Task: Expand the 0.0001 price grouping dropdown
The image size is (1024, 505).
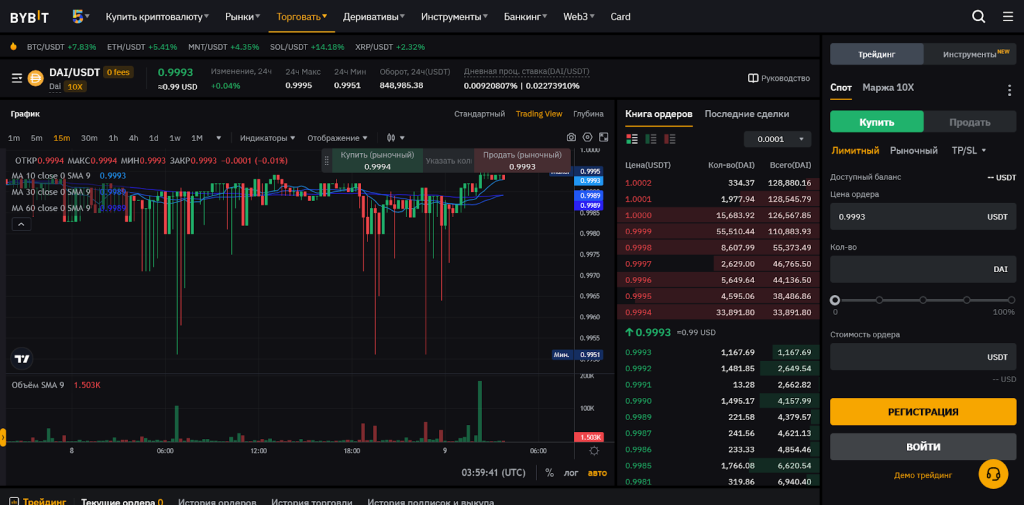Action: tap(778, 139)
